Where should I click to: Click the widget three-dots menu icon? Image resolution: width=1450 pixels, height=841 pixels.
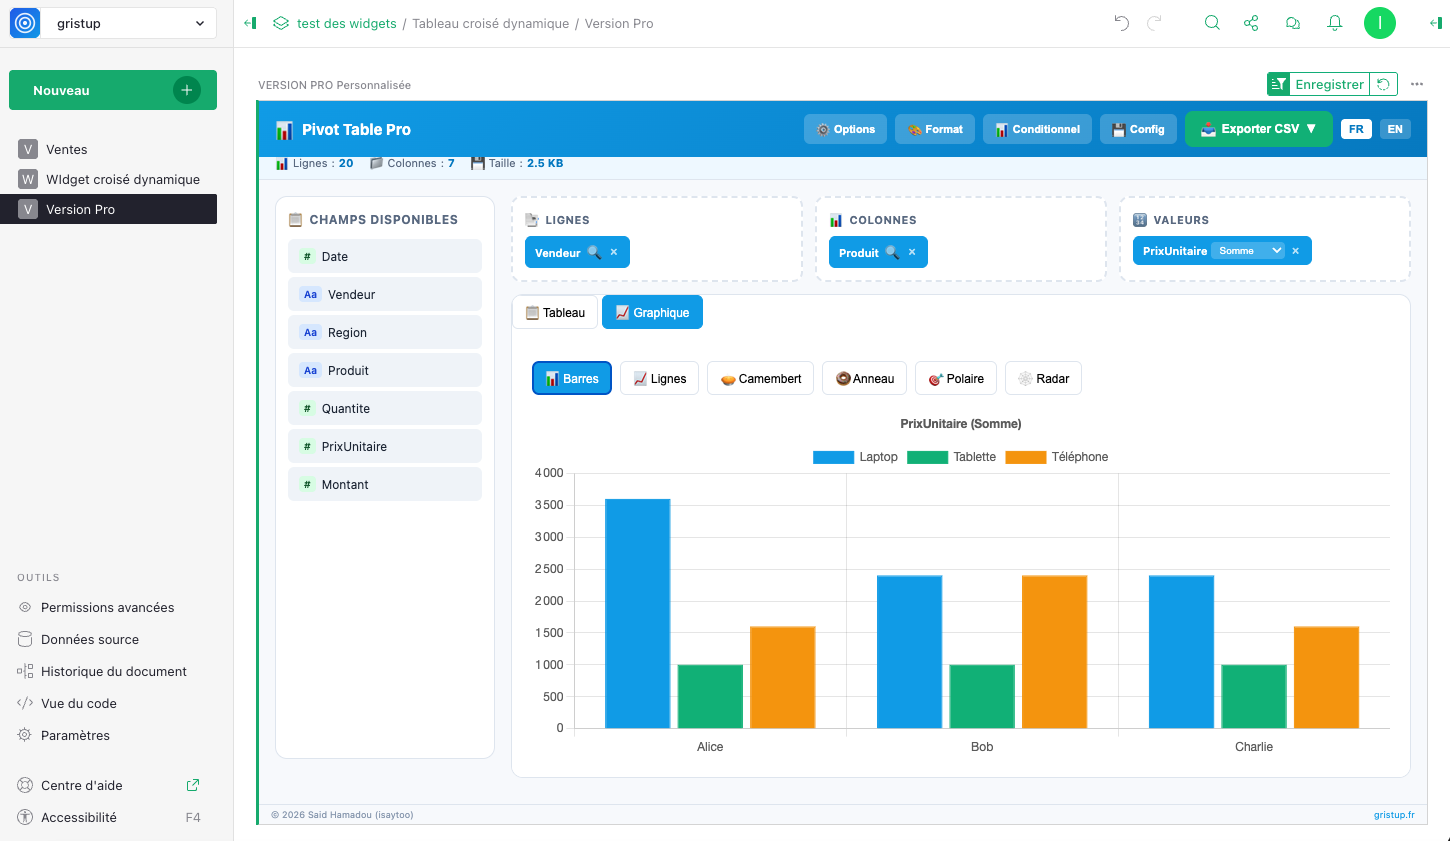click(1417, 84)
